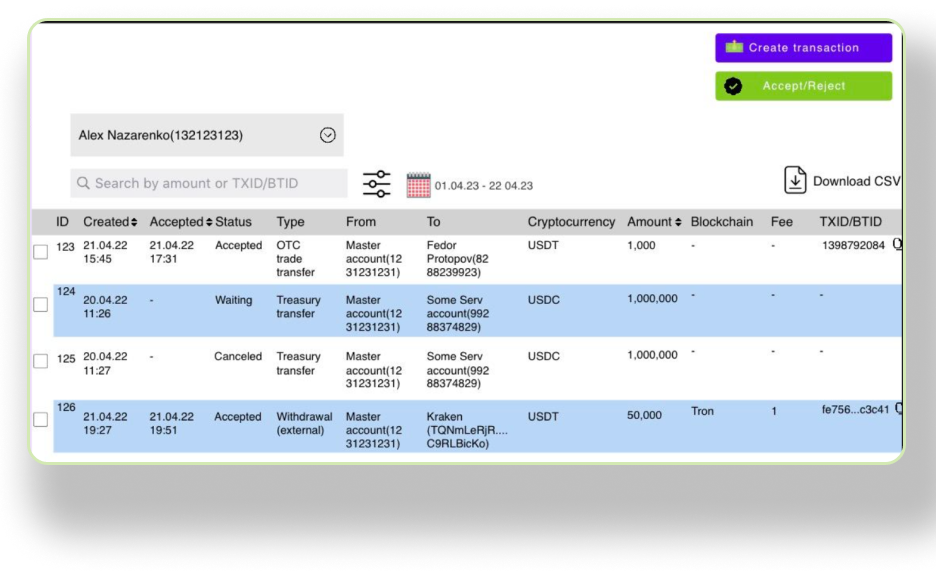
Task: Click the Withdrawal (external) type cell
Action: click(x=304, y=423)
